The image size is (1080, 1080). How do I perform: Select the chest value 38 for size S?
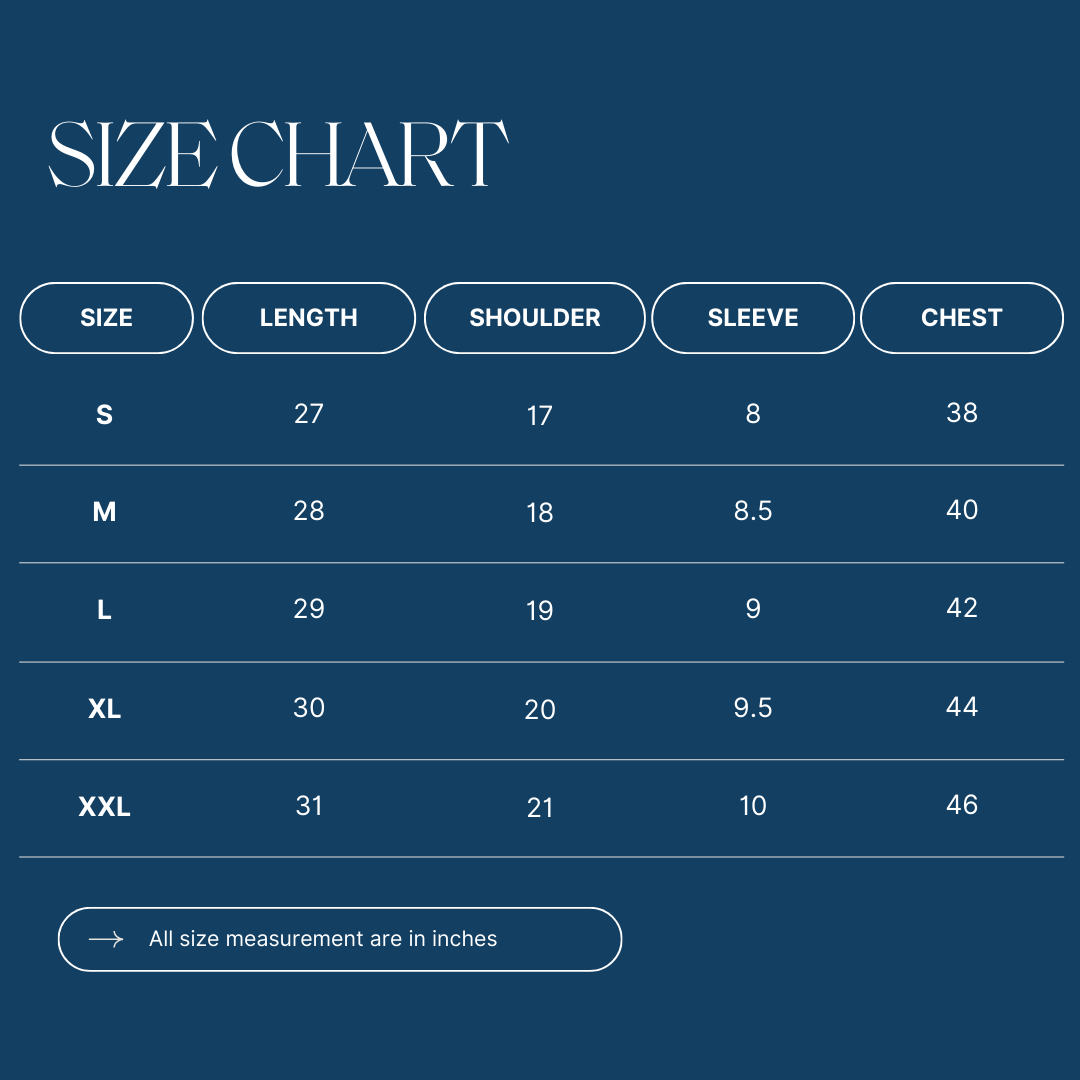(x=962, y=413)
